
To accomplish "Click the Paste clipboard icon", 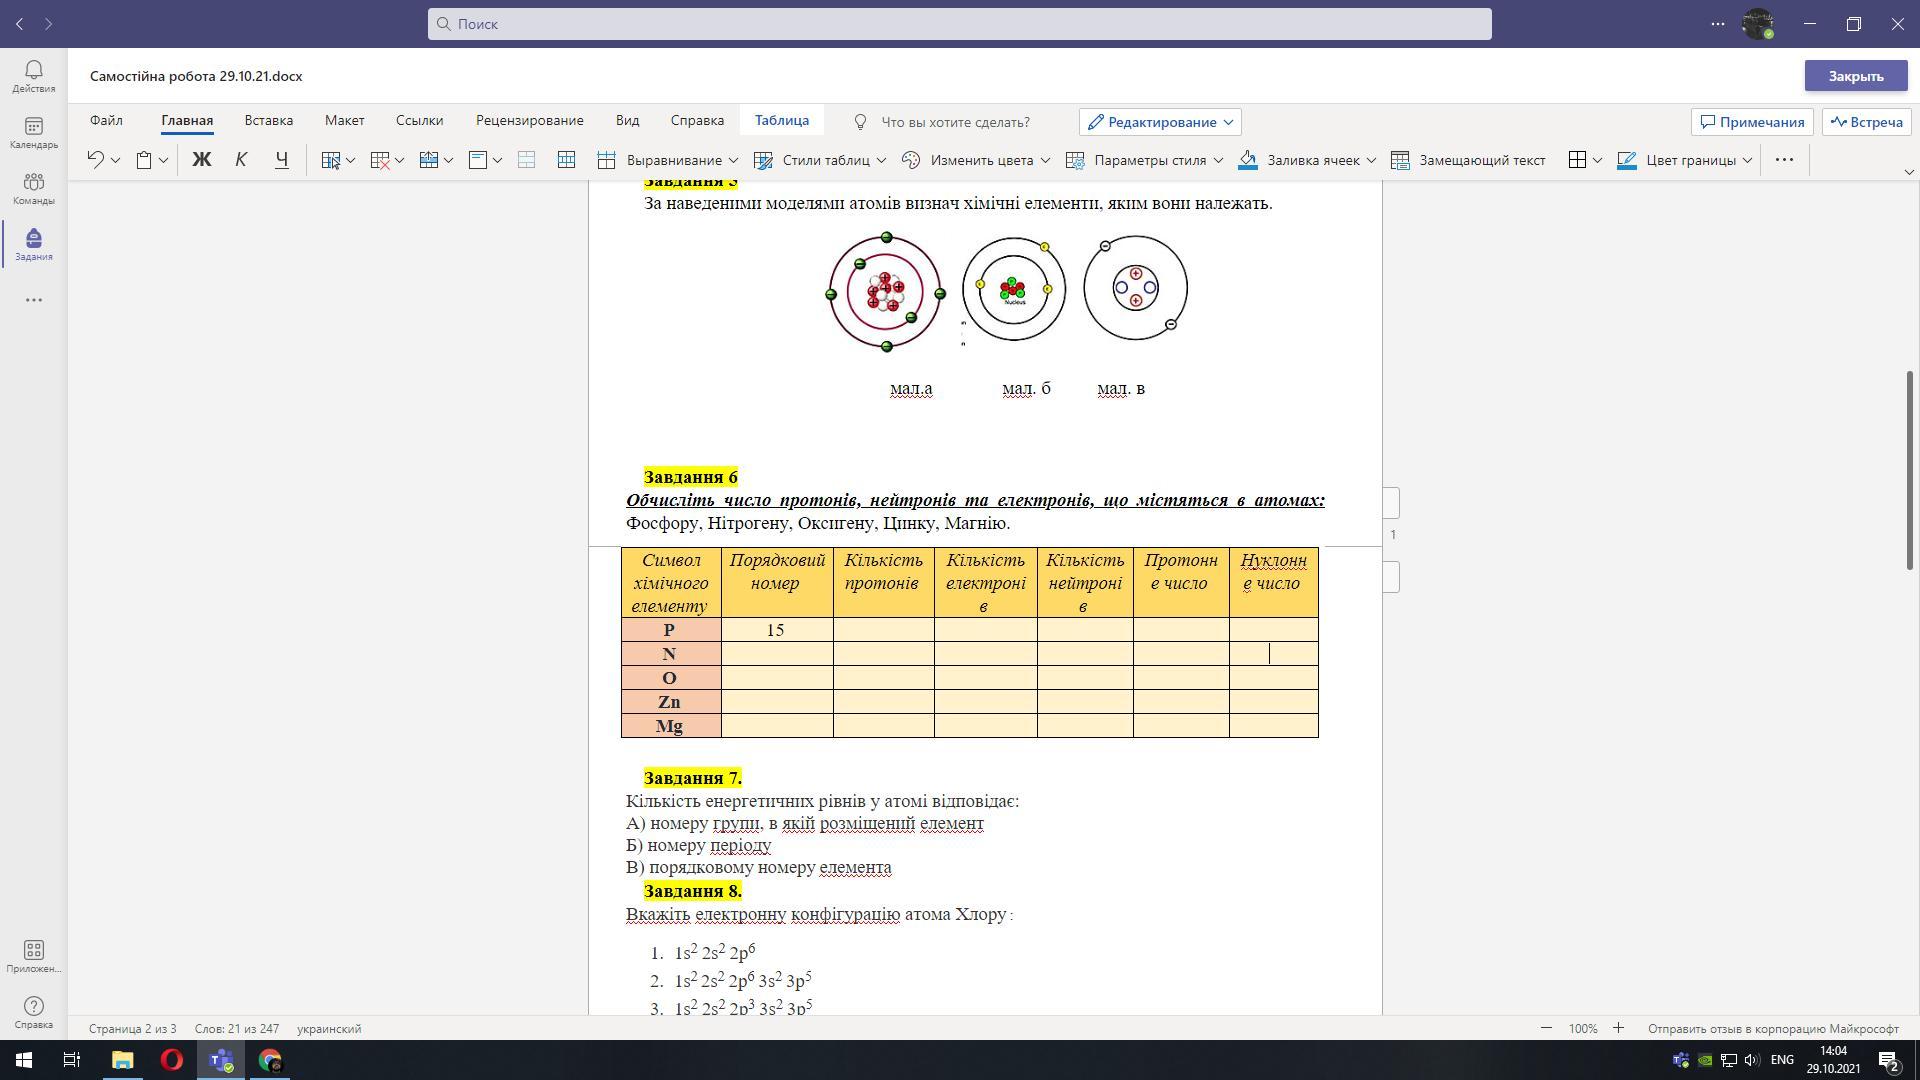I will coord(144,160).
